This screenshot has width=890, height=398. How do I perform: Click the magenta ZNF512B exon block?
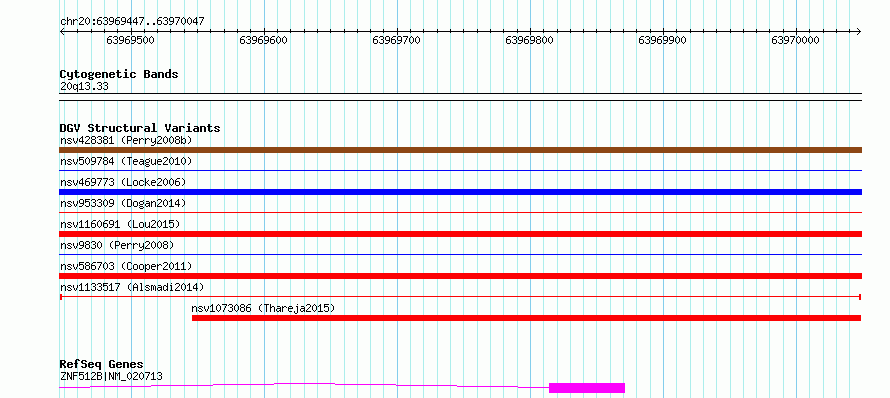(587, 388)
